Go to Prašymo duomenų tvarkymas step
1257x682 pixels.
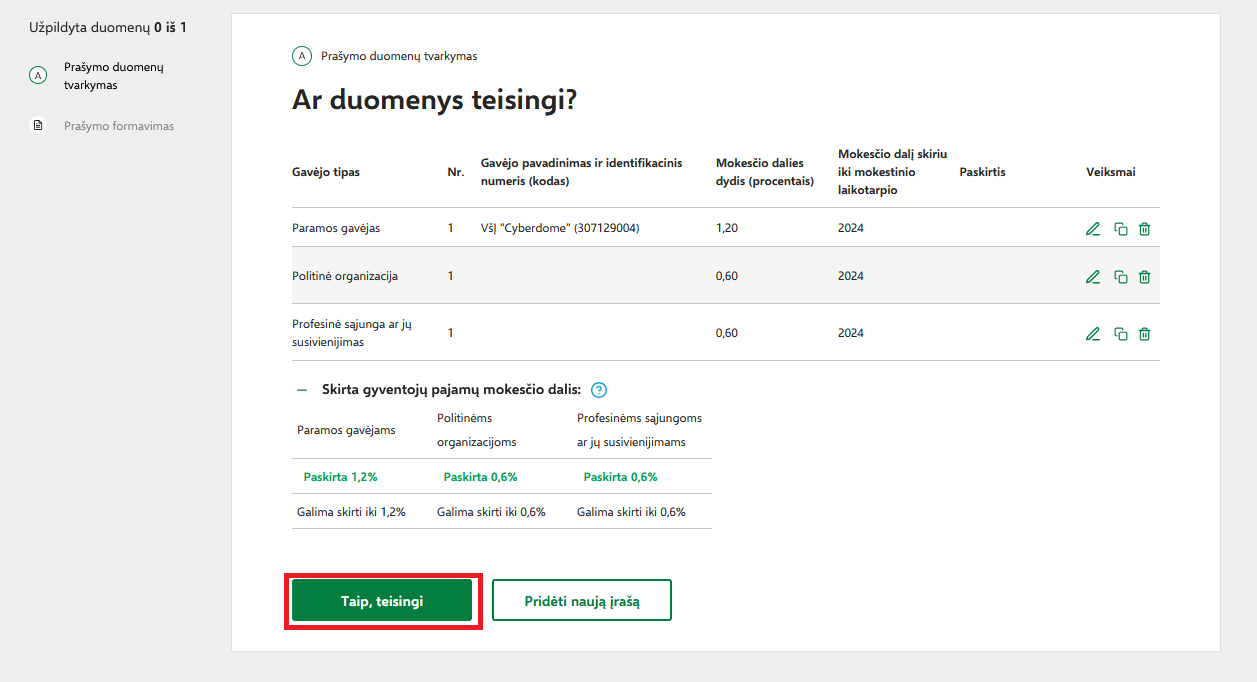[120, 76]
